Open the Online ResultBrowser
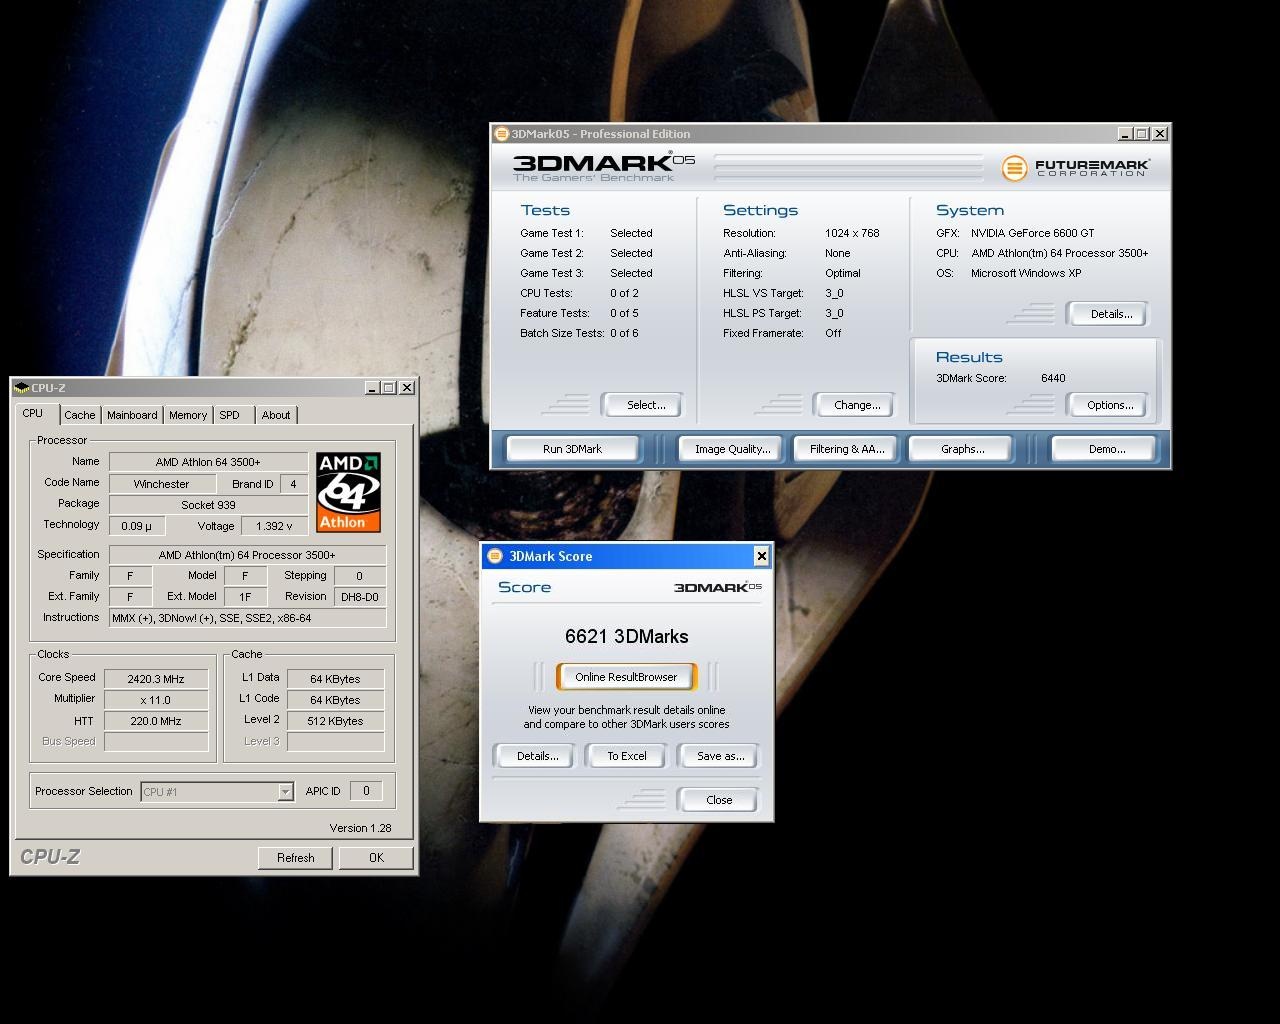The image size is (1280, 1024). pyautogui.click(x=626, y=677)
